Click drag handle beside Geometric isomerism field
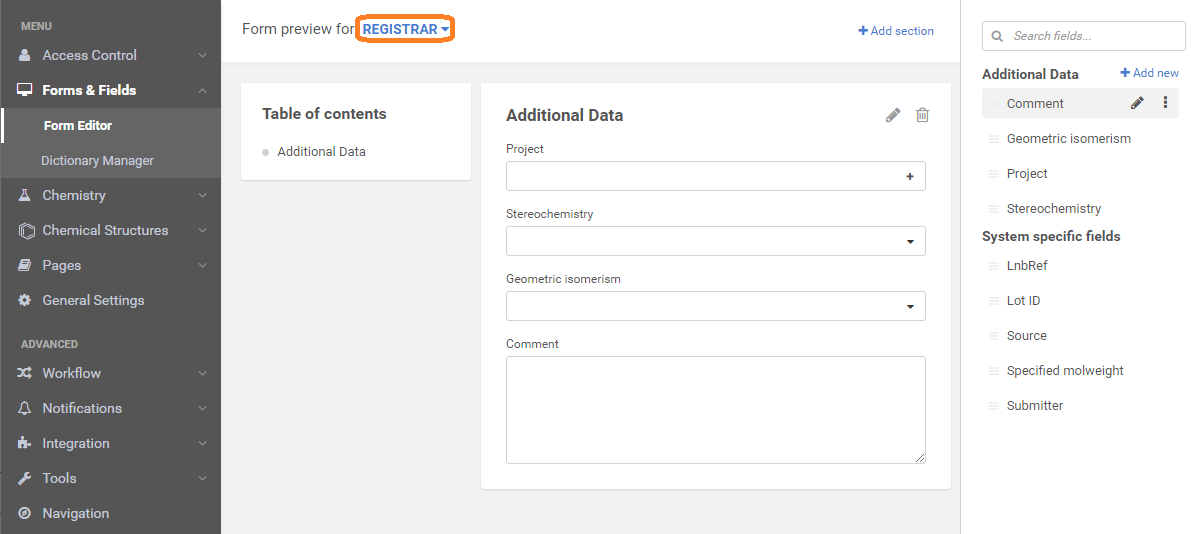1194x534 pixels. [x=993, y=139]
